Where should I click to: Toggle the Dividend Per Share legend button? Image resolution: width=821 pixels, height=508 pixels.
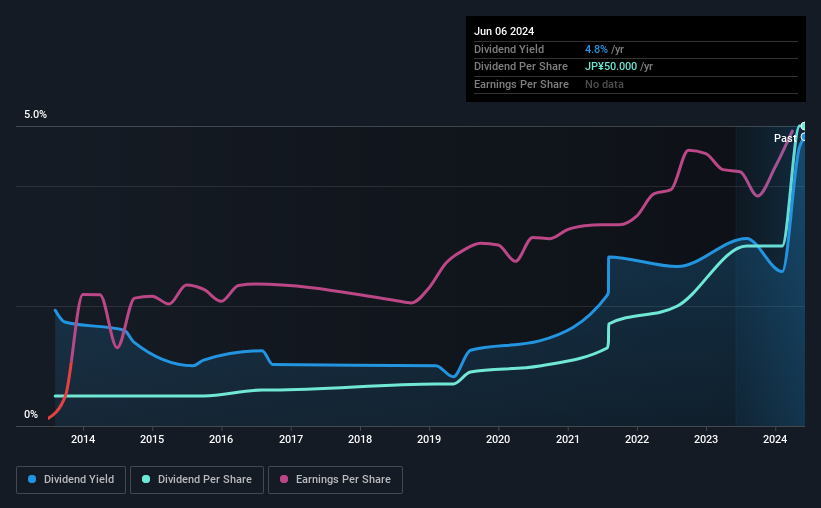pyautogui.click(x=197, y=480)
